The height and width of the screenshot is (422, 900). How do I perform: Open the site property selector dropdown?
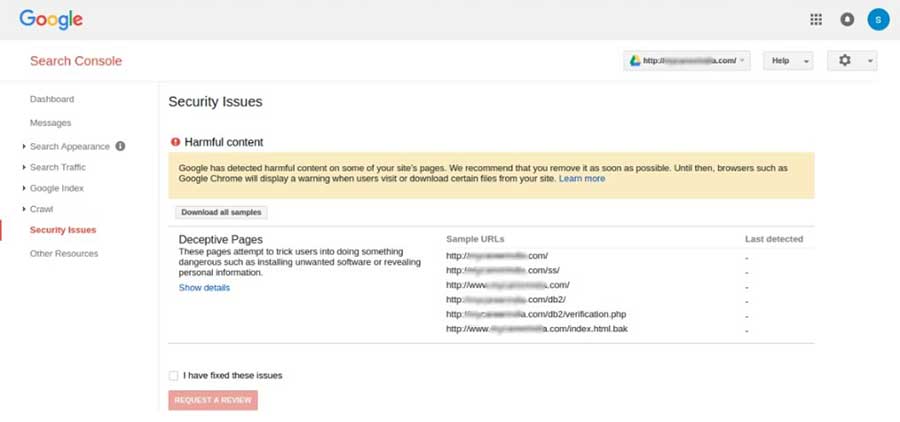(x=687, y=60)
